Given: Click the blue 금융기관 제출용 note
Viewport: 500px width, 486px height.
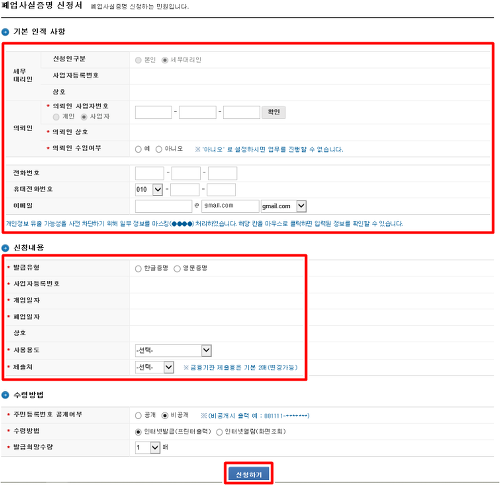Looking at the screenshot, I should [240, 368].
